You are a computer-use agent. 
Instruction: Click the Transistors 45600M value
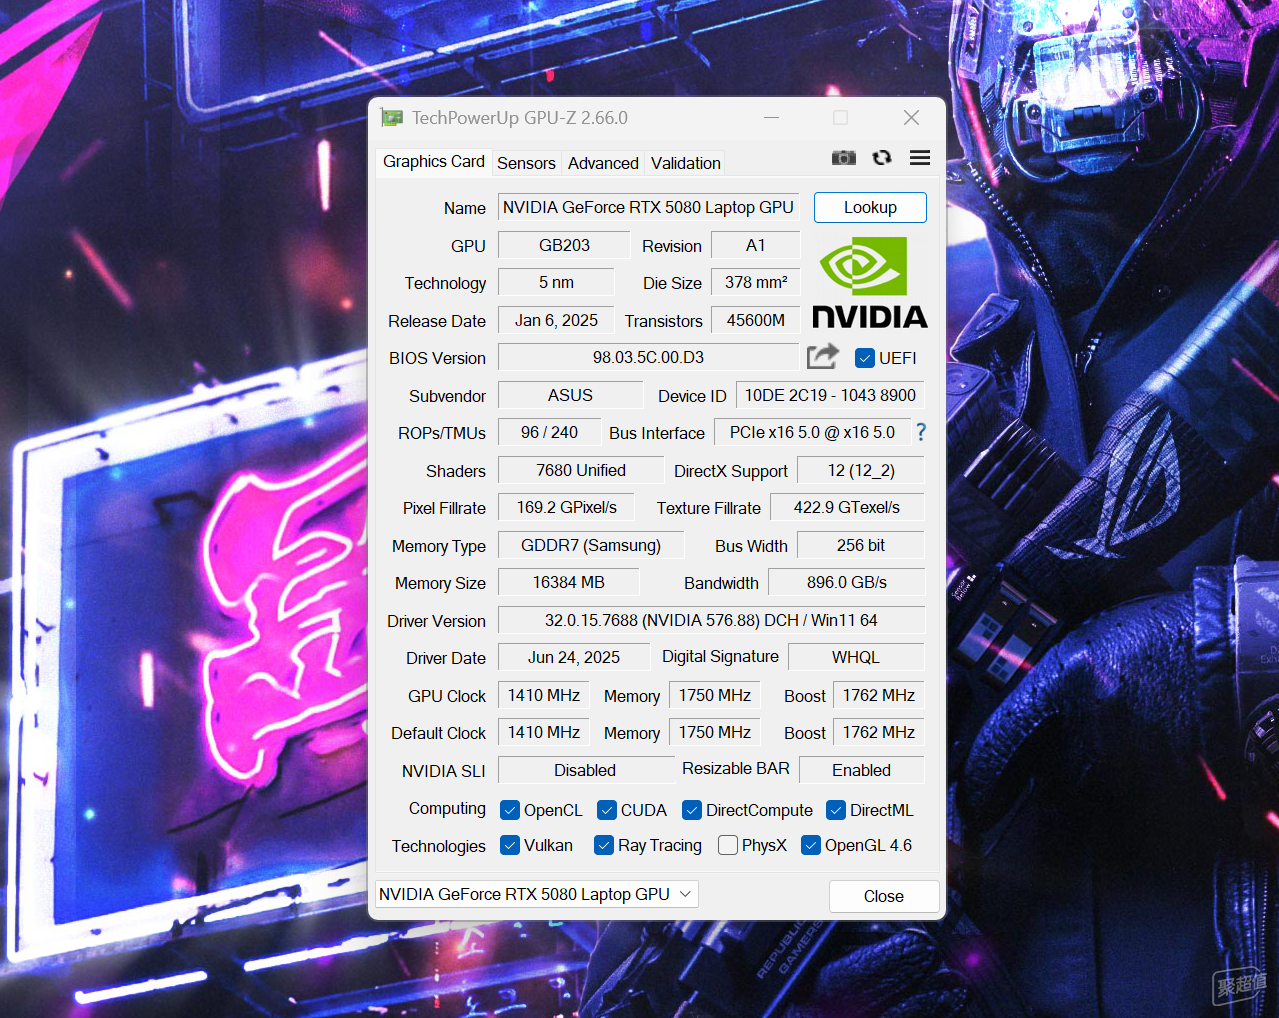pos(756,320)
